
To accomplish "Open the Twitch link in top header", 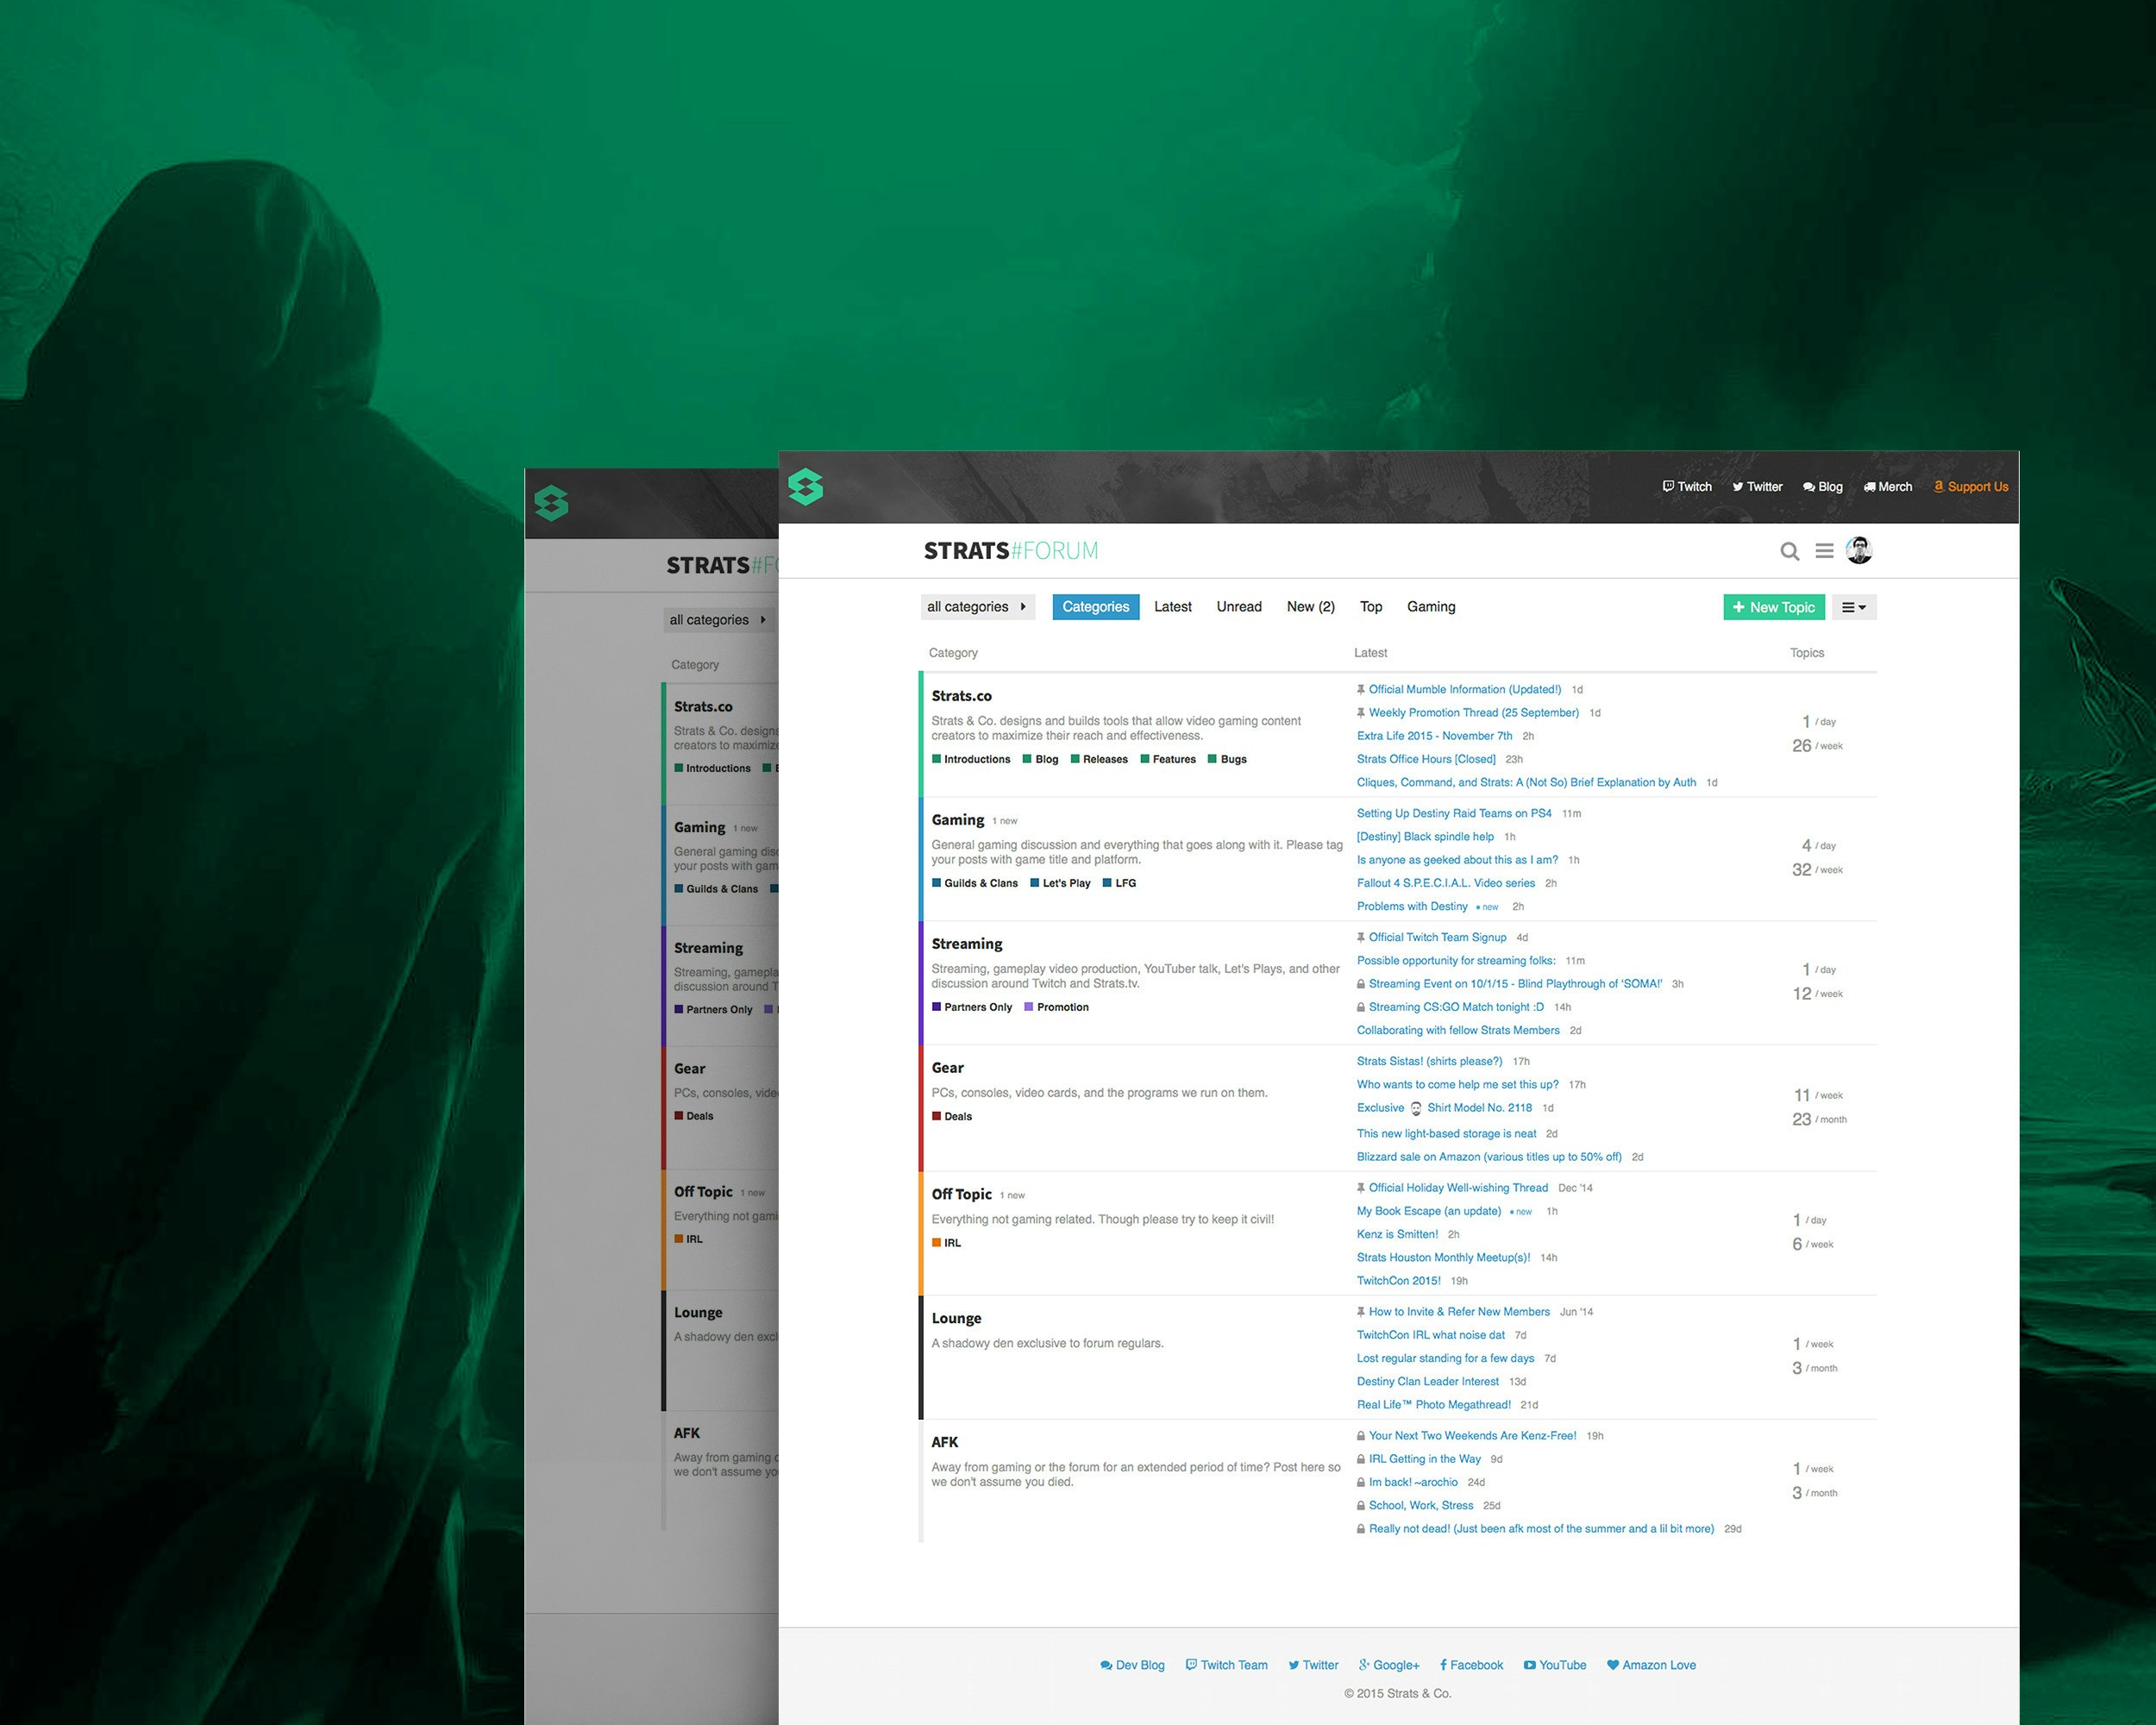I will 1687,487.
